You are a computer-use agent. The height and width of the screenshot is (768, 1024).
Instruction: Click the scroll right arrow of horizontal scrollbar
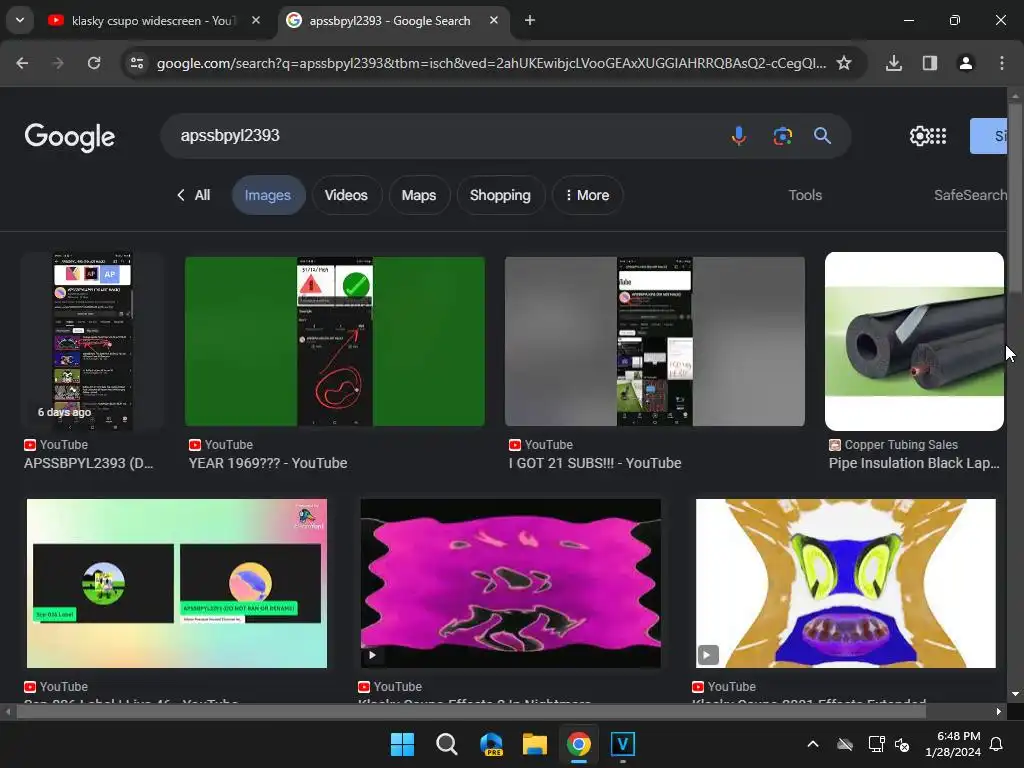point(999,712)
